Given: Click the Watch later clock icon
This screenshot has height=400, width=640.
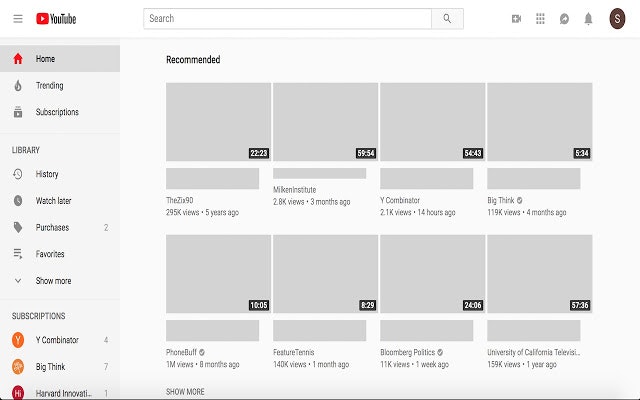Looking at the screenshot, I should pos(18,201).
